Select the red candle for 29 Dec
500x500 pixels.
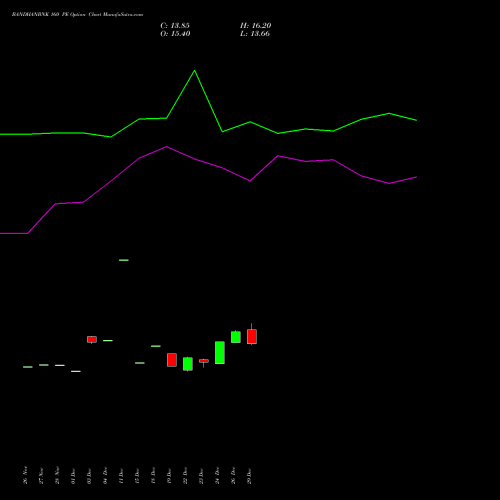(252, 336)
